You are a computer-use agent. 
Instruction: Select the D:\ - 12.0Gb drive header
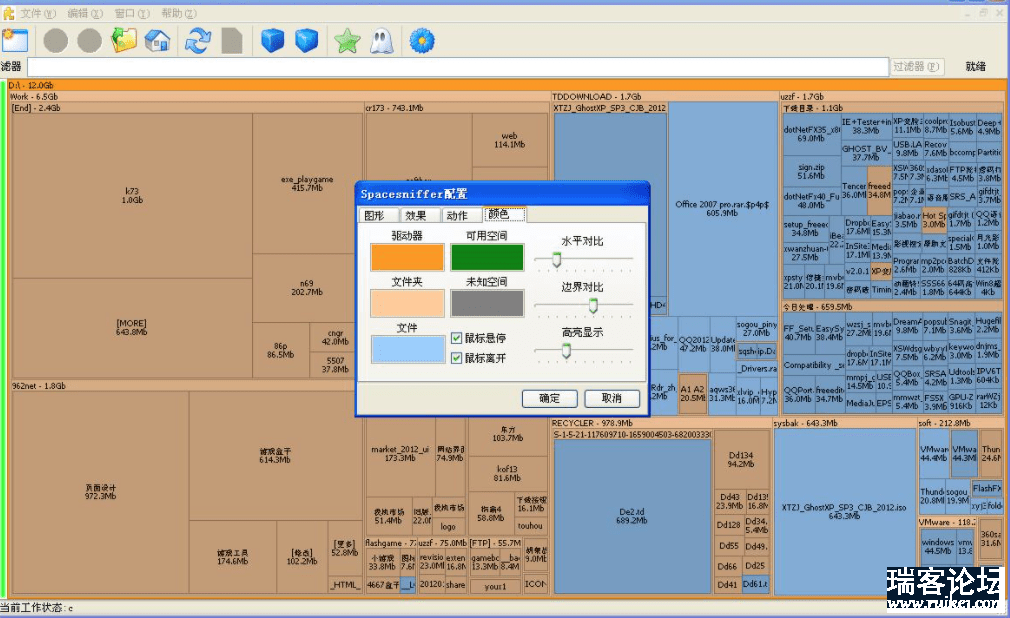[x=506, y=85]
